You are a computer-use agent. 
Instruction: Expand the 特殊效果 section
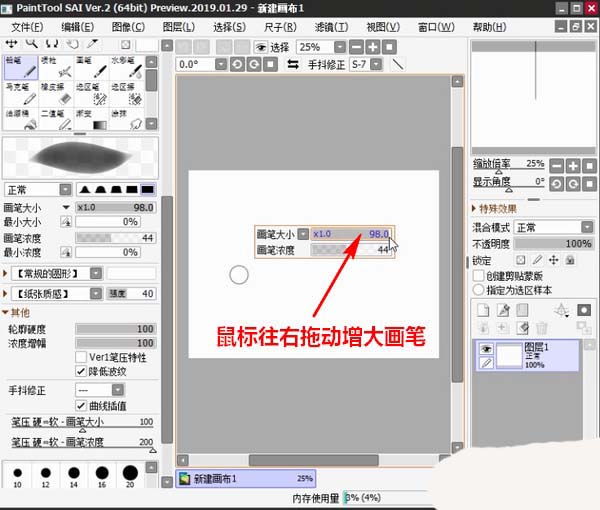tap(494, 209)
